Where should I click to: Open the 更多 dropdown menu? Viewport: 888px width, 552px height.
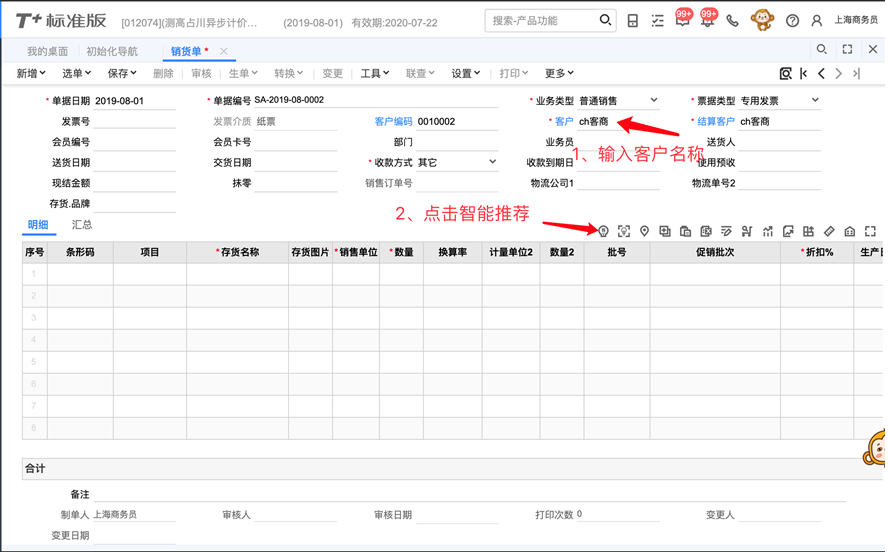coord(559,74)
